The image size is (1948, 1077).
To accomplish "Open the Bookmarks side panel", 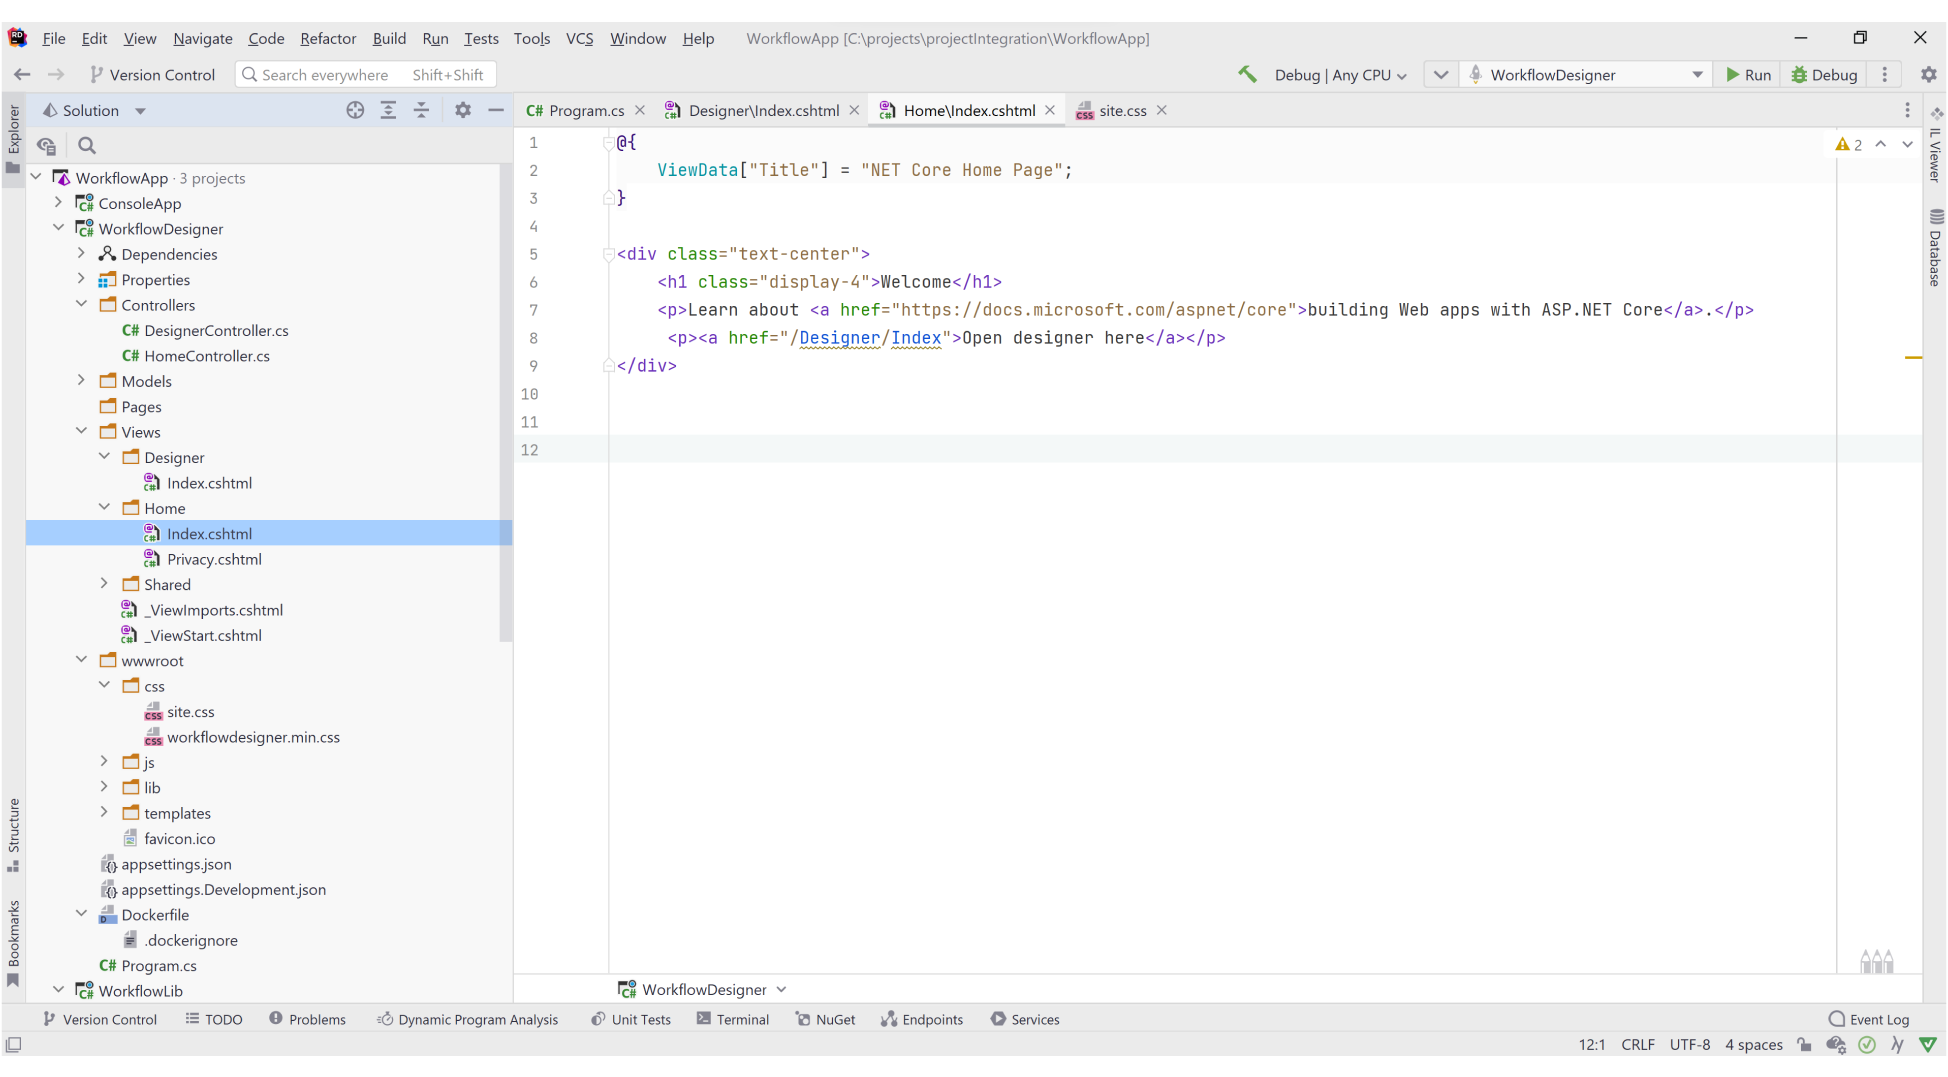I will [13, 943].
